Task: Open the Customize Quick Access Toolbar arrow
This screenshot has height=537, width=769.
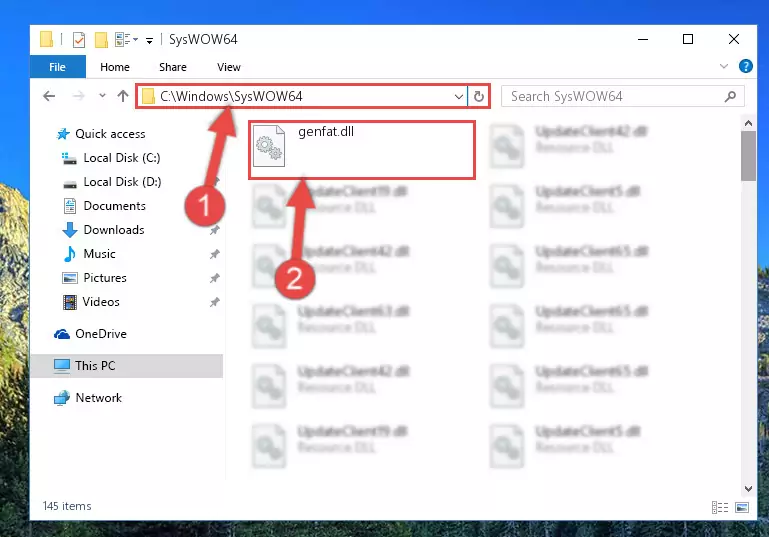Action: [149, 40]
